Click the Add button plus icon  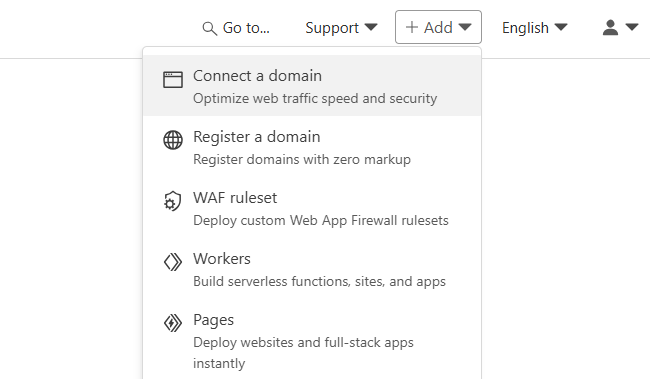point(411,27)
